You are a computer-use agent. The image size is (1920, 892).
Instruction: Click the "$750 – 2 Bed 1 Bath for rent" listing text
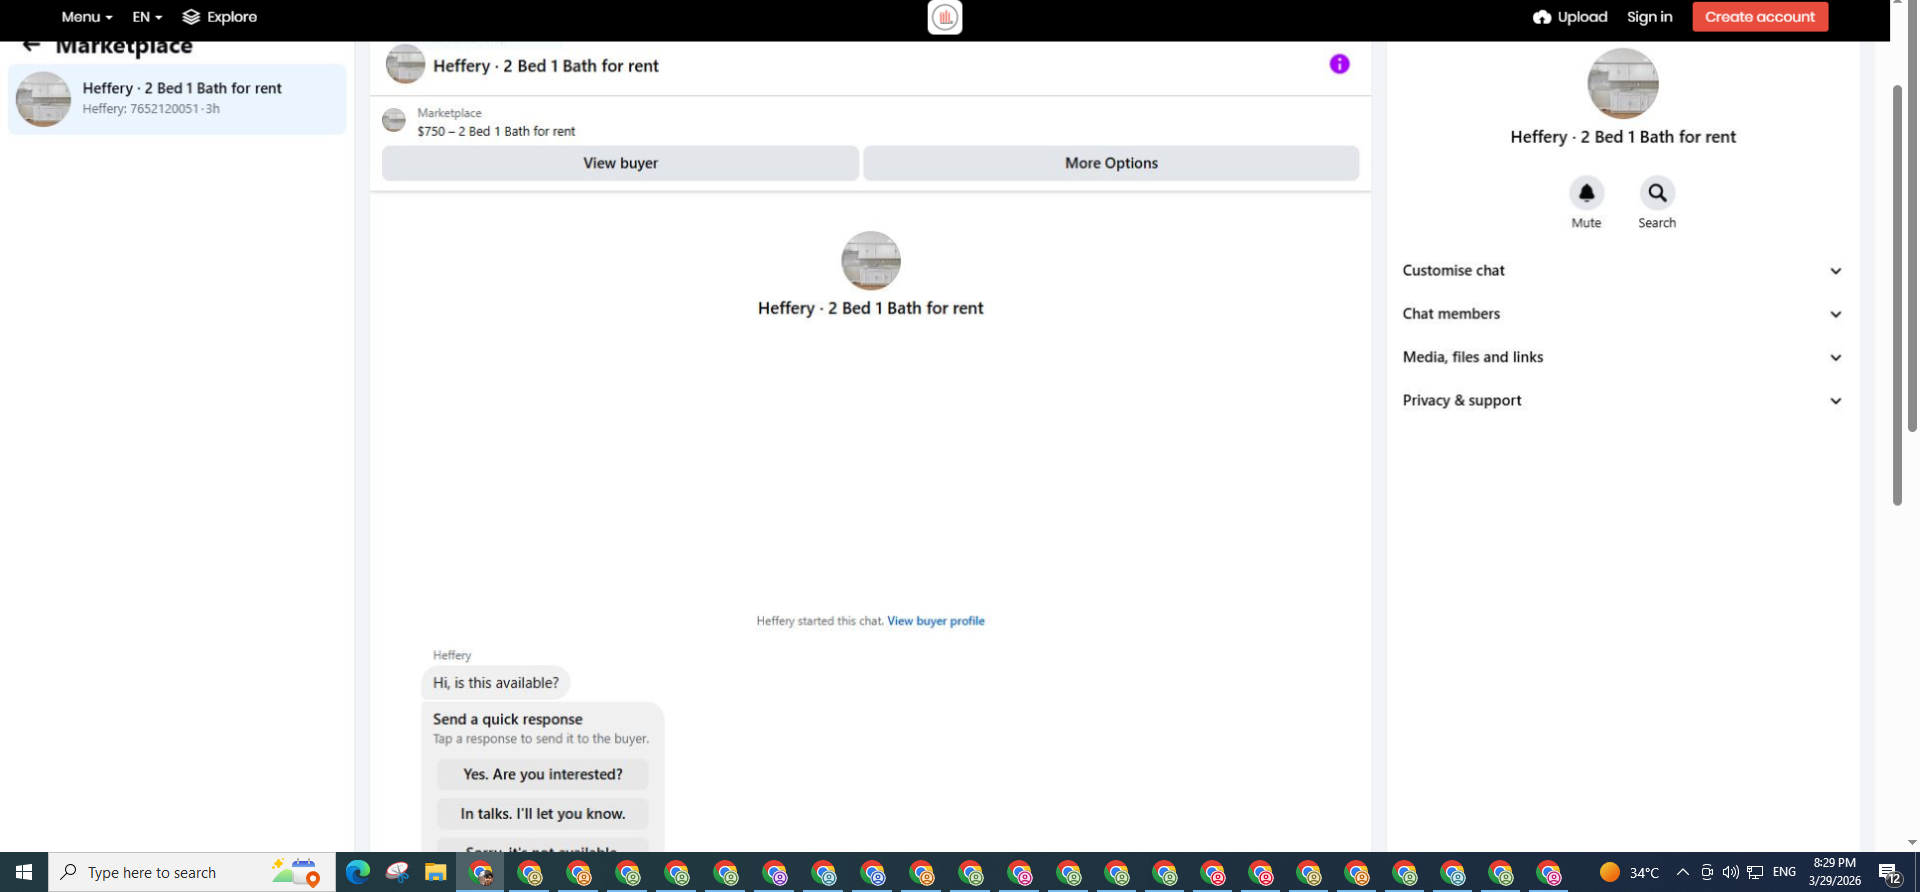(496, 131)
